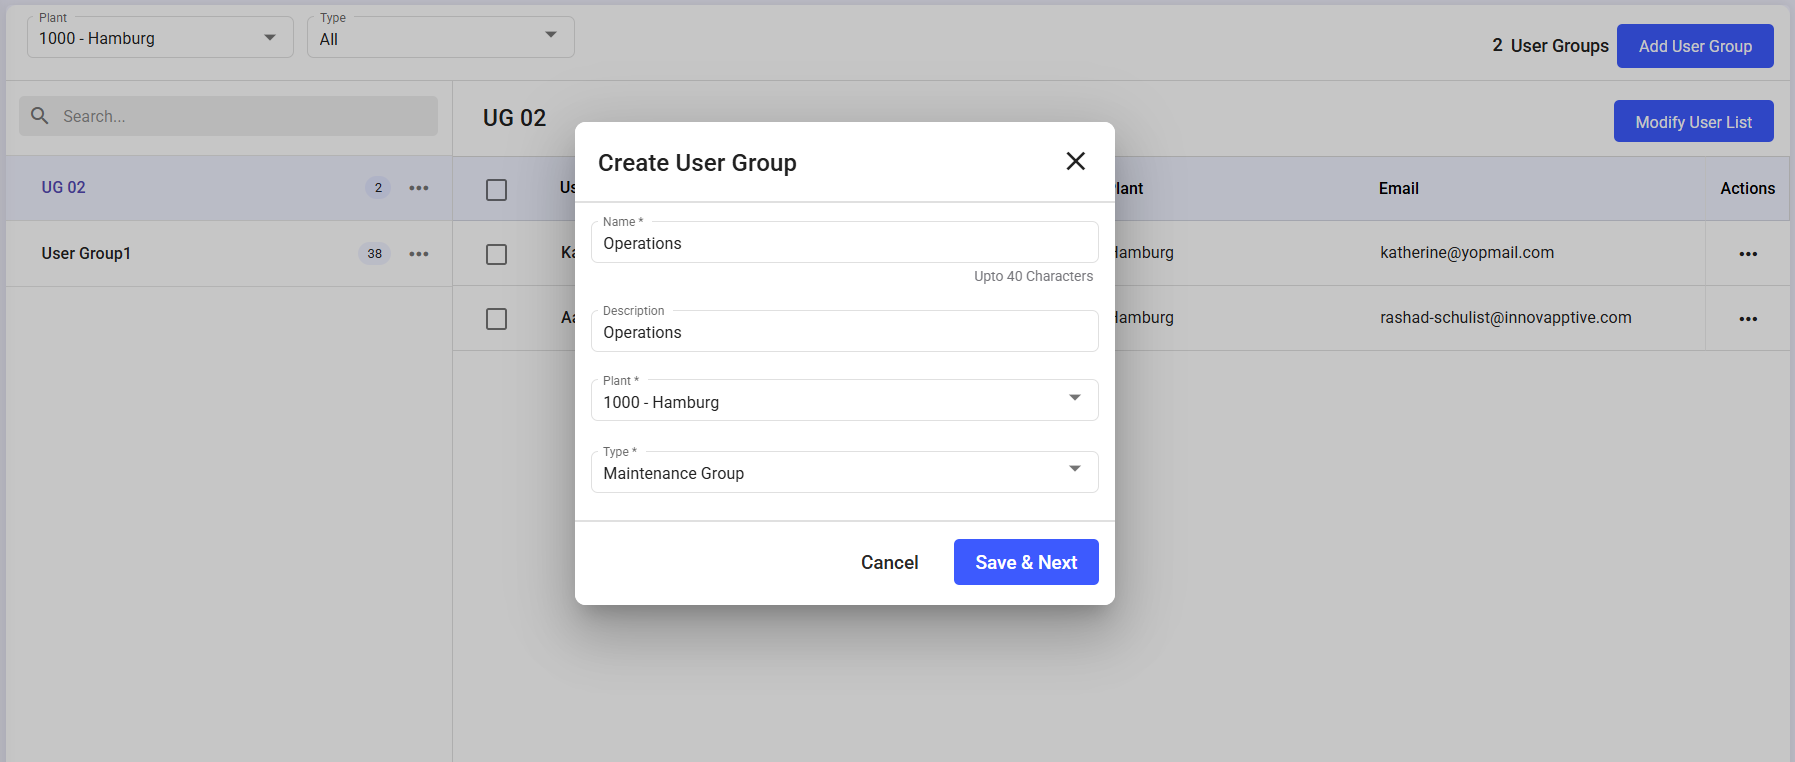The height and width of the screenshot is (762, 1795).
Task: Open more options for UG 02 group
Action: 419,188
